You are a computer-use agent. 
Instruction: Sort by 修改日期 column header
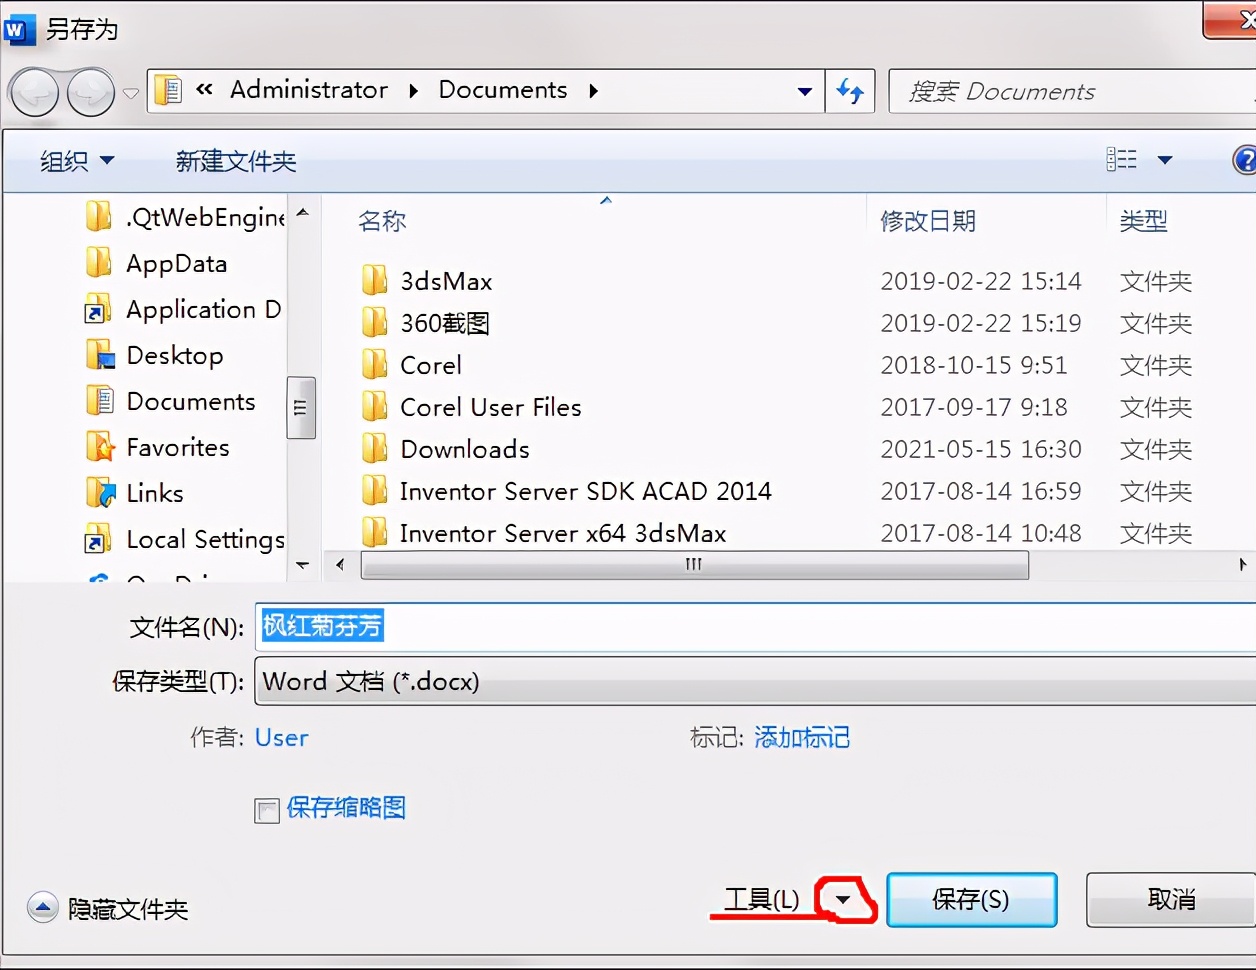pos(927,221)
